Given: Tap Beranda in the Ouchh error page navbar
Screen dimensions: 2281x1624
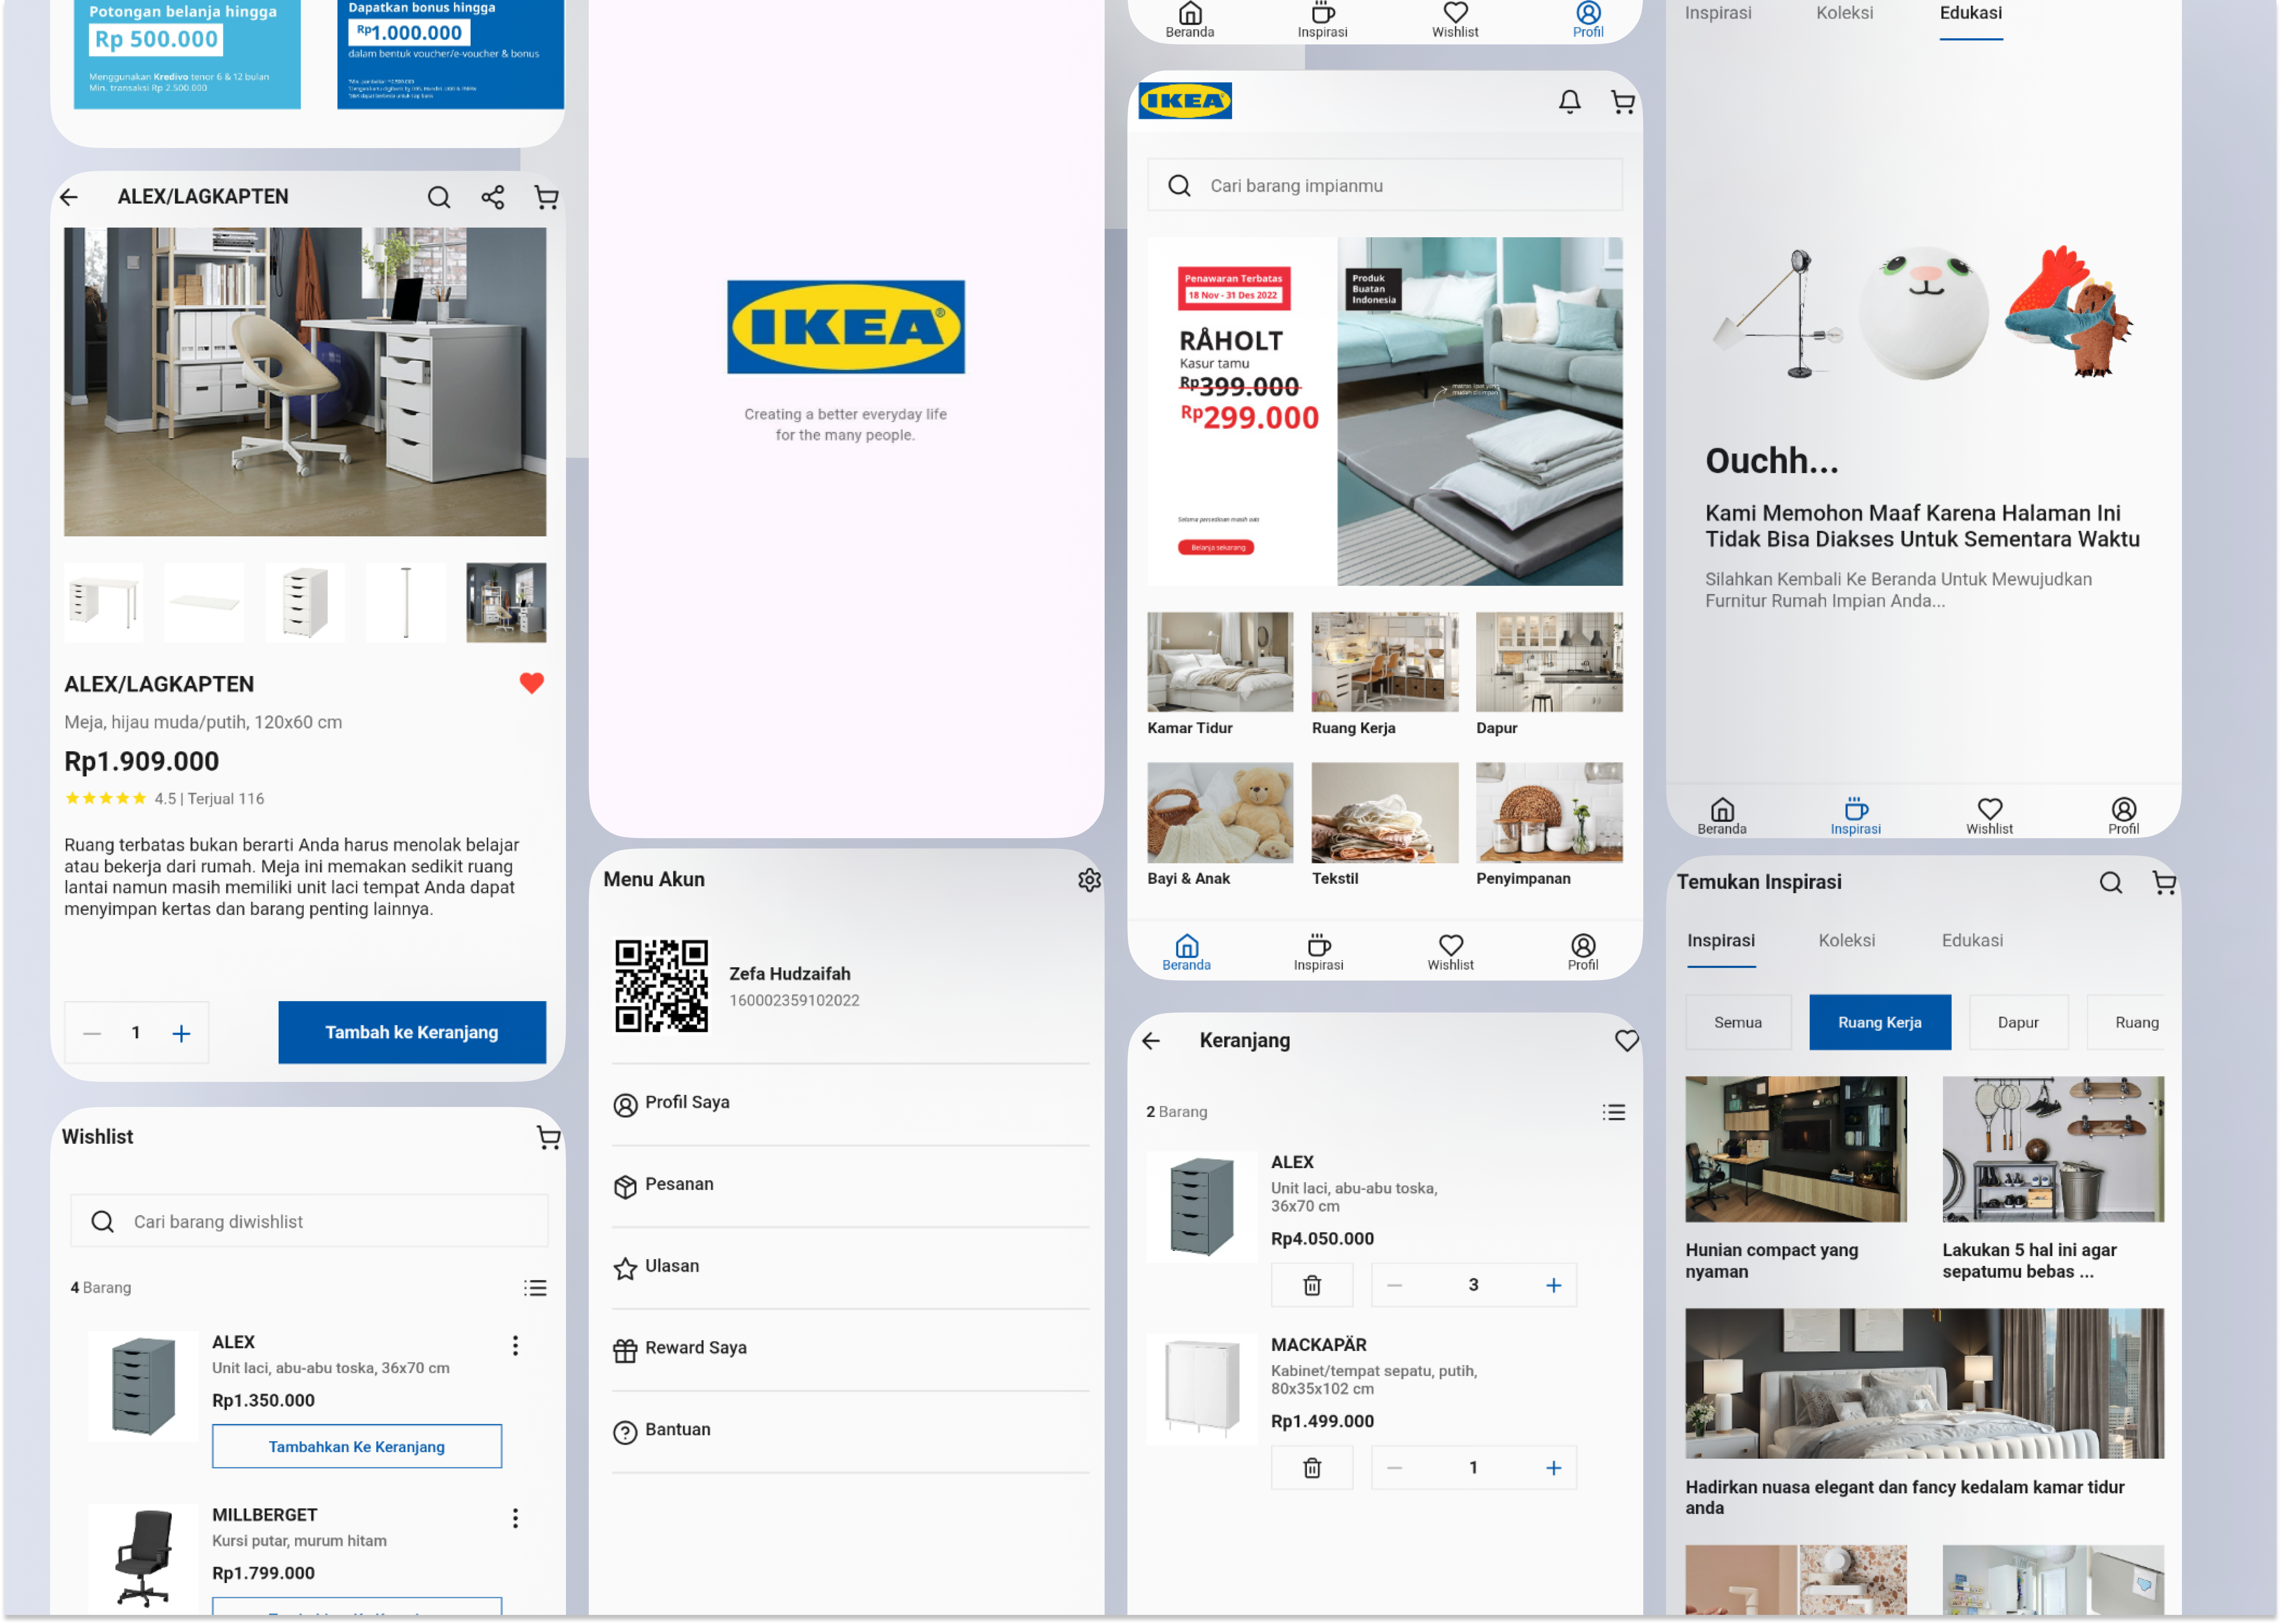Looking at the screenshot, I should [x=1722, y=817].
